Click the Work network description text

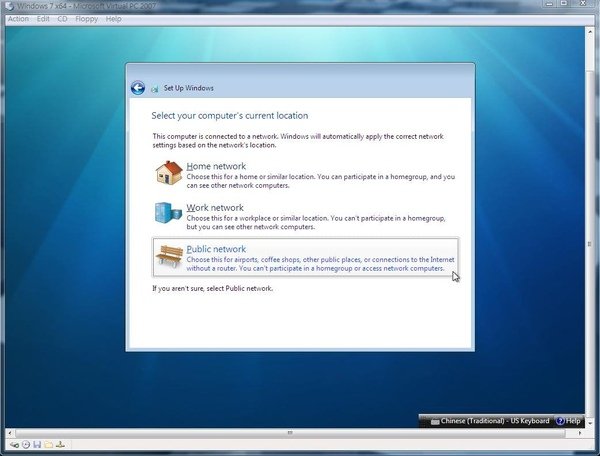pyautogui.click(x=316, y=222)
